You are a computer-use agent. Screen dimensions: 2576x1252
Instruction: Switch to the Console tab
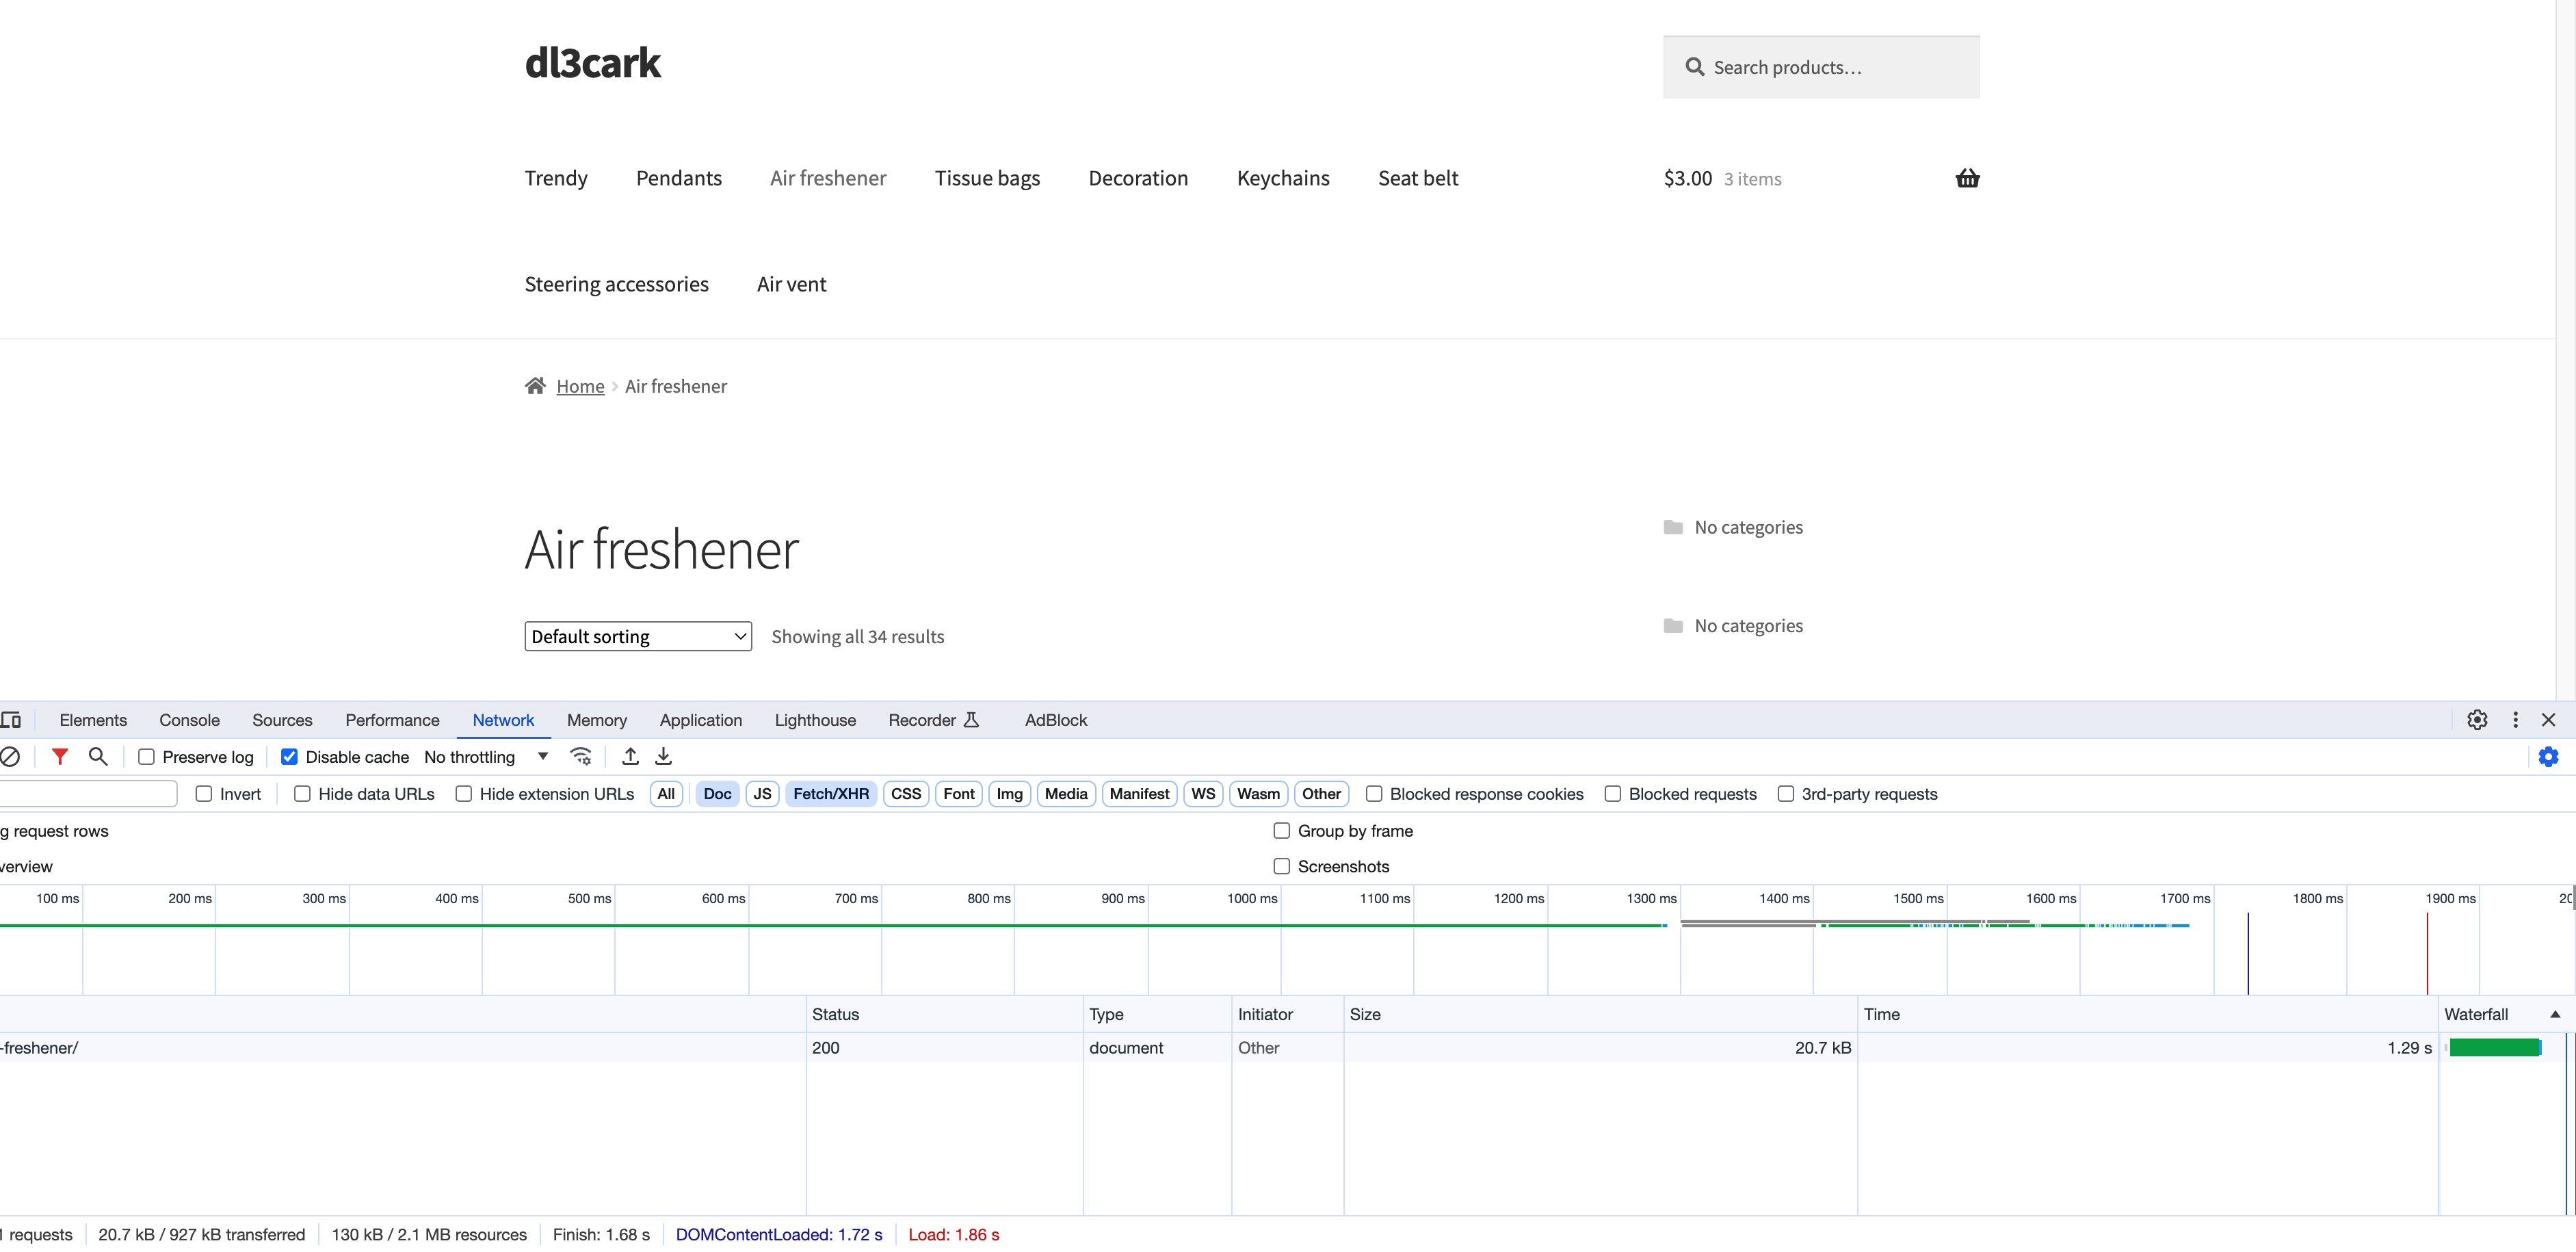[189, 720]
